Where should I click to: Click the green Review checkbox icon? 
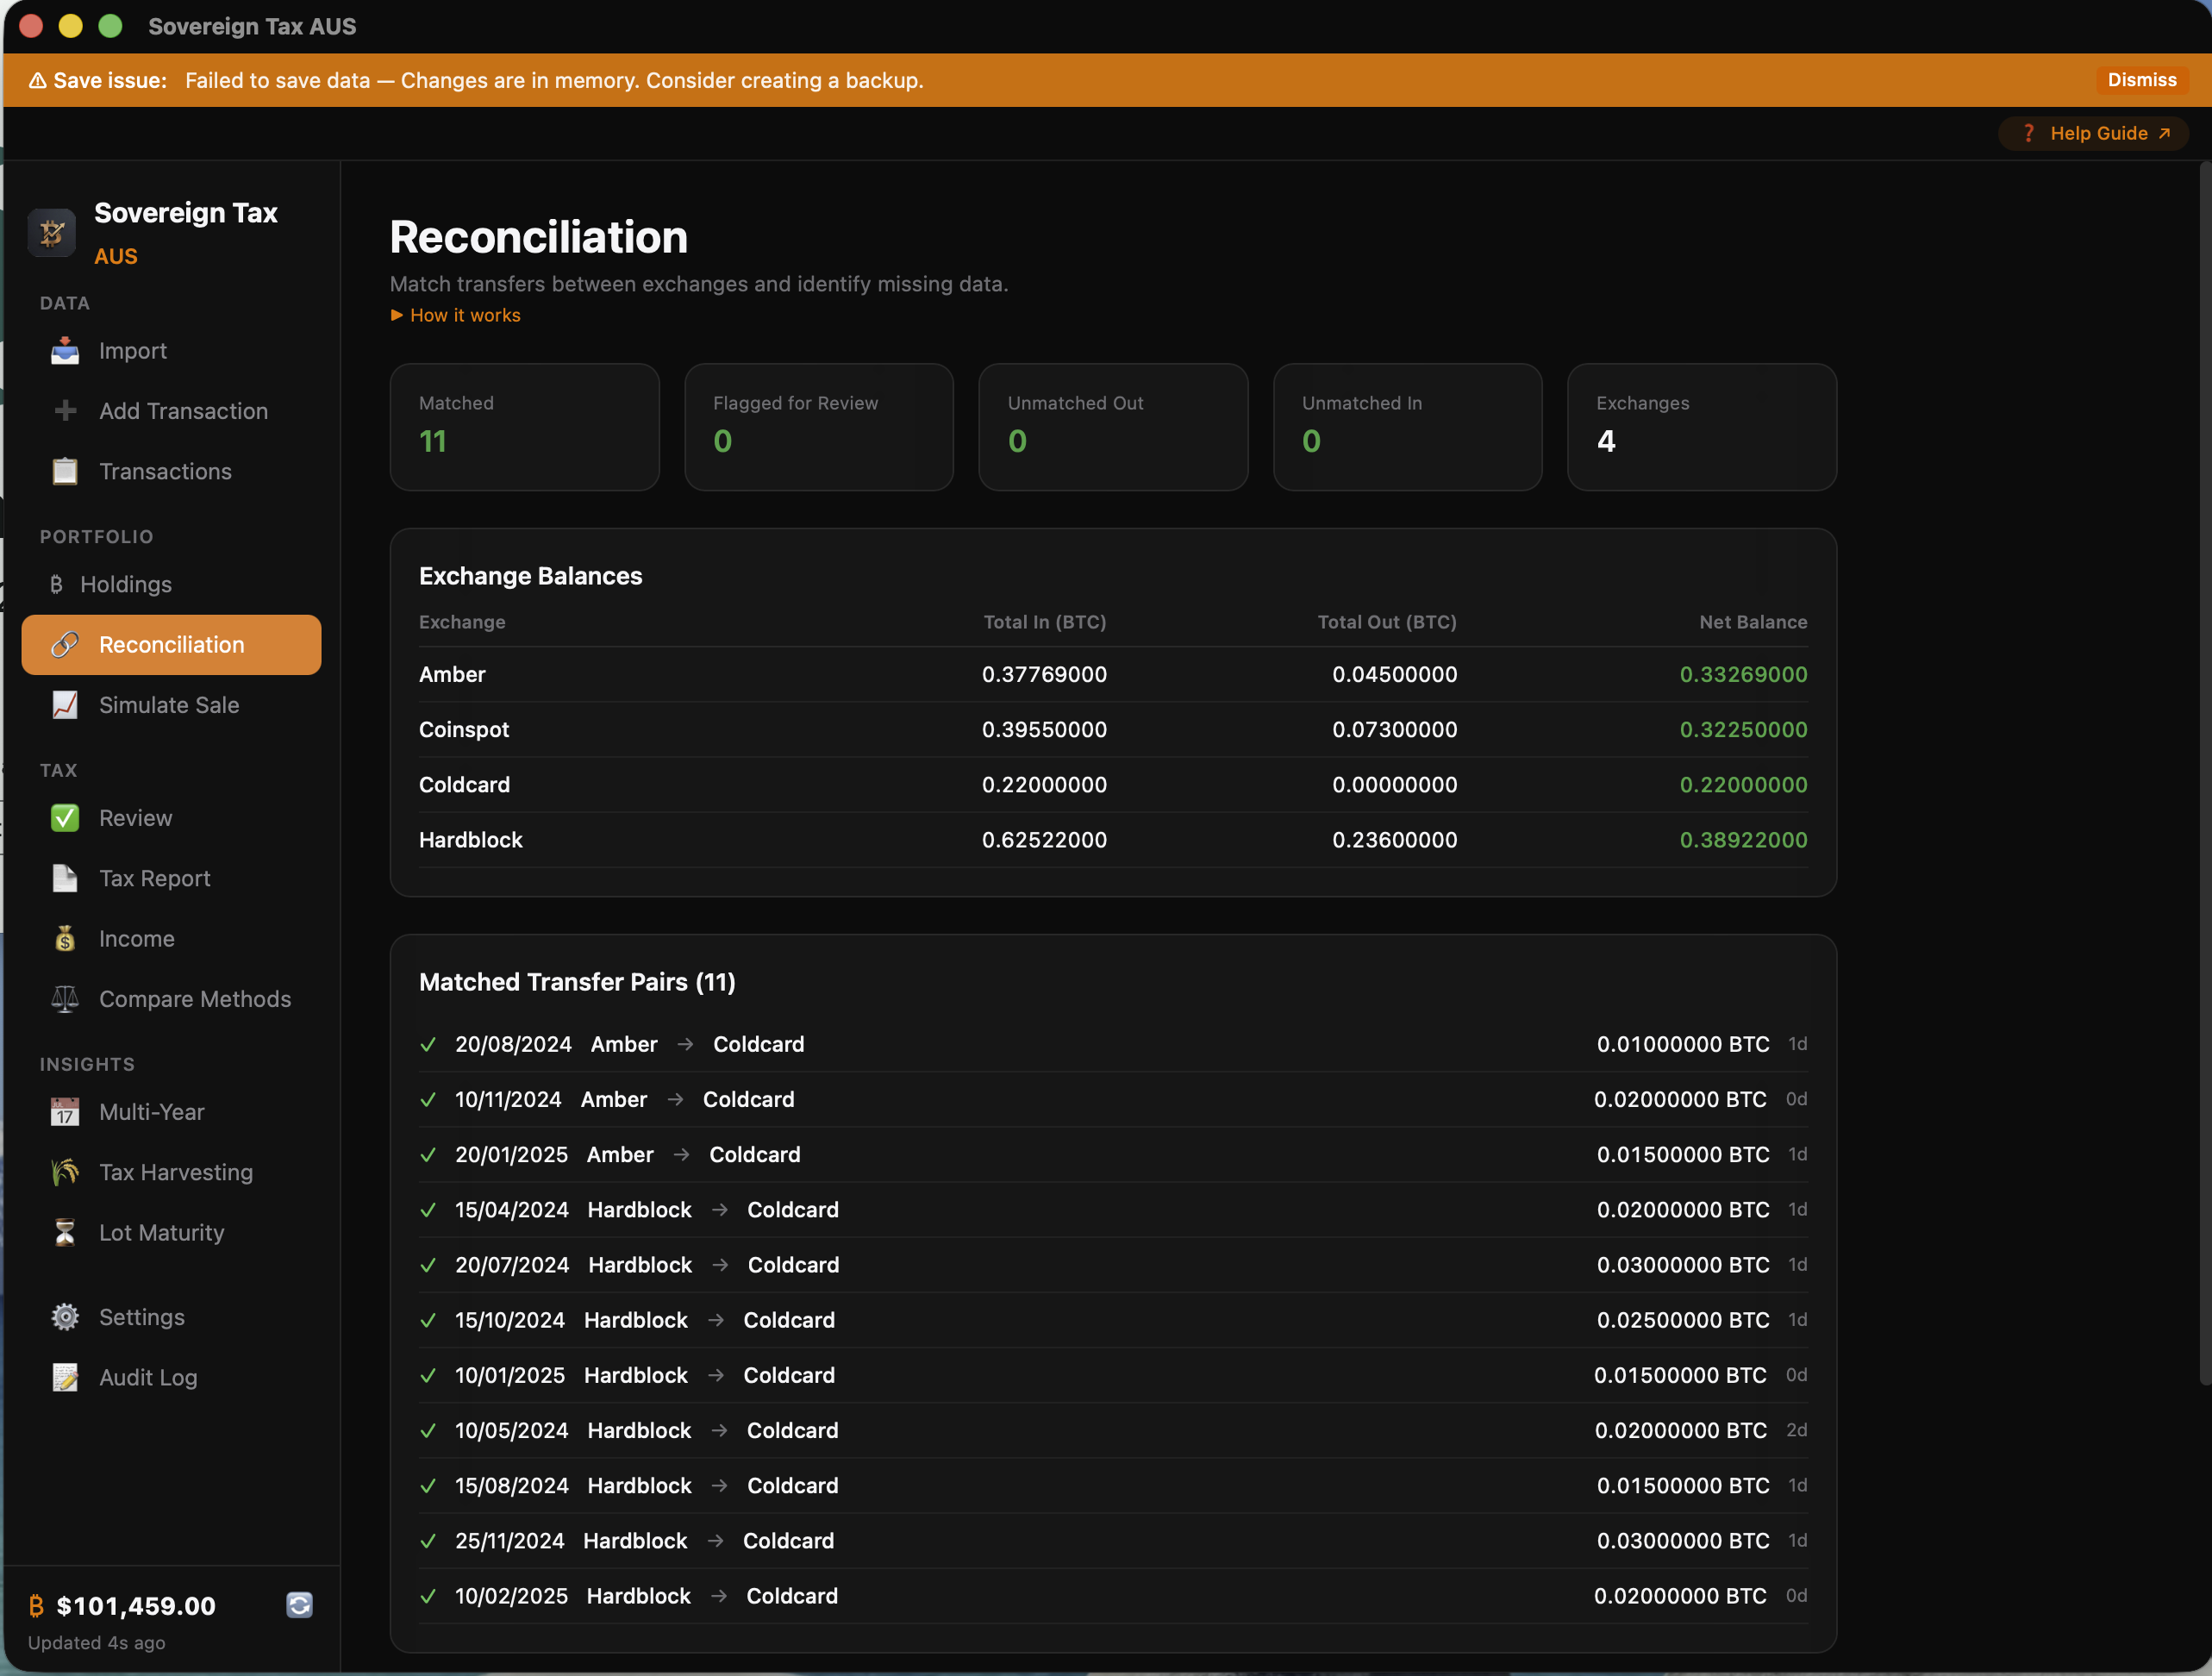pos(64,817)
